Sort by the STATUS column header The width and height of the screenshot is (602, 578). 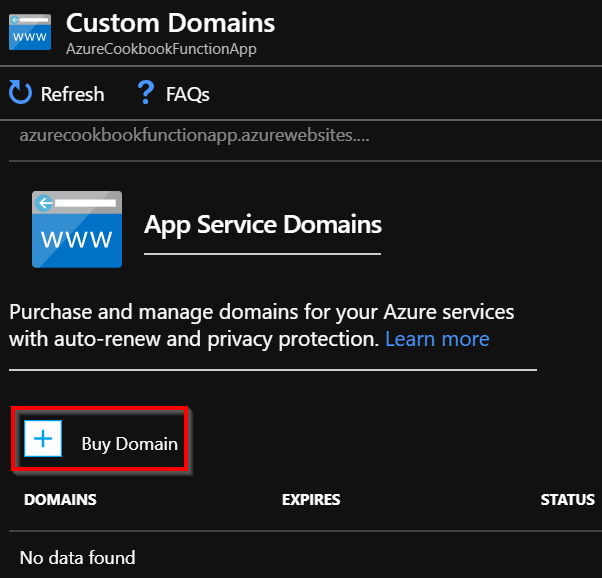point(567,500)
